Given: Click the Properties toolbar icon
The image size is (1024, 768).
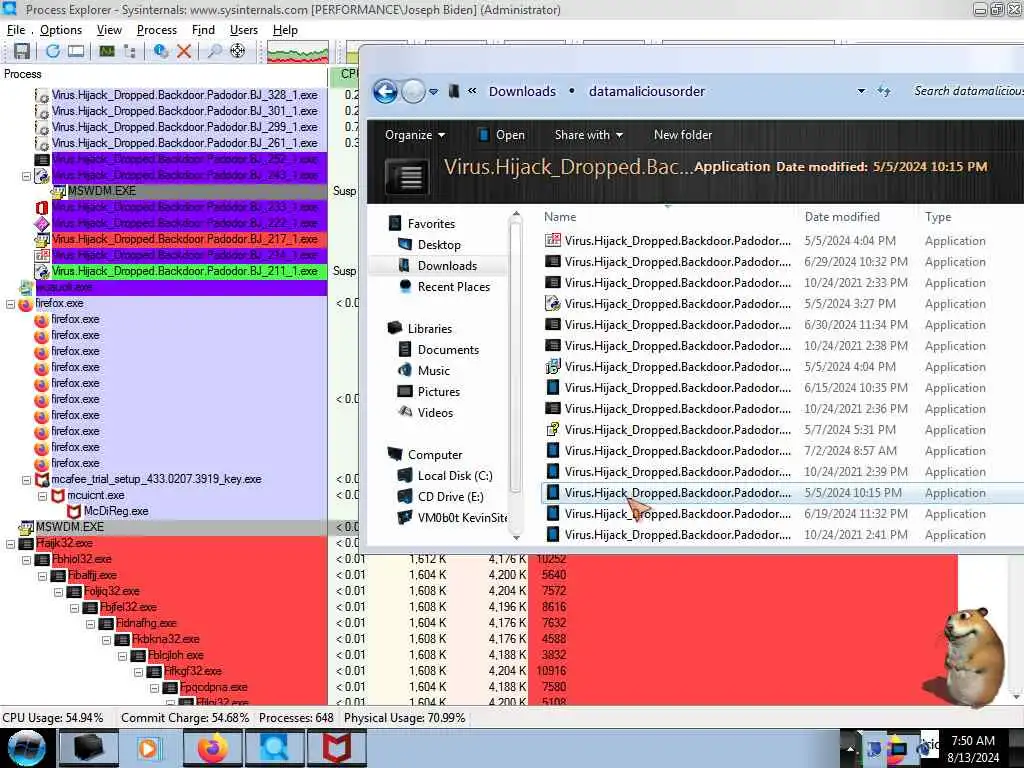Looking at the screenshot, I should 161,51.
